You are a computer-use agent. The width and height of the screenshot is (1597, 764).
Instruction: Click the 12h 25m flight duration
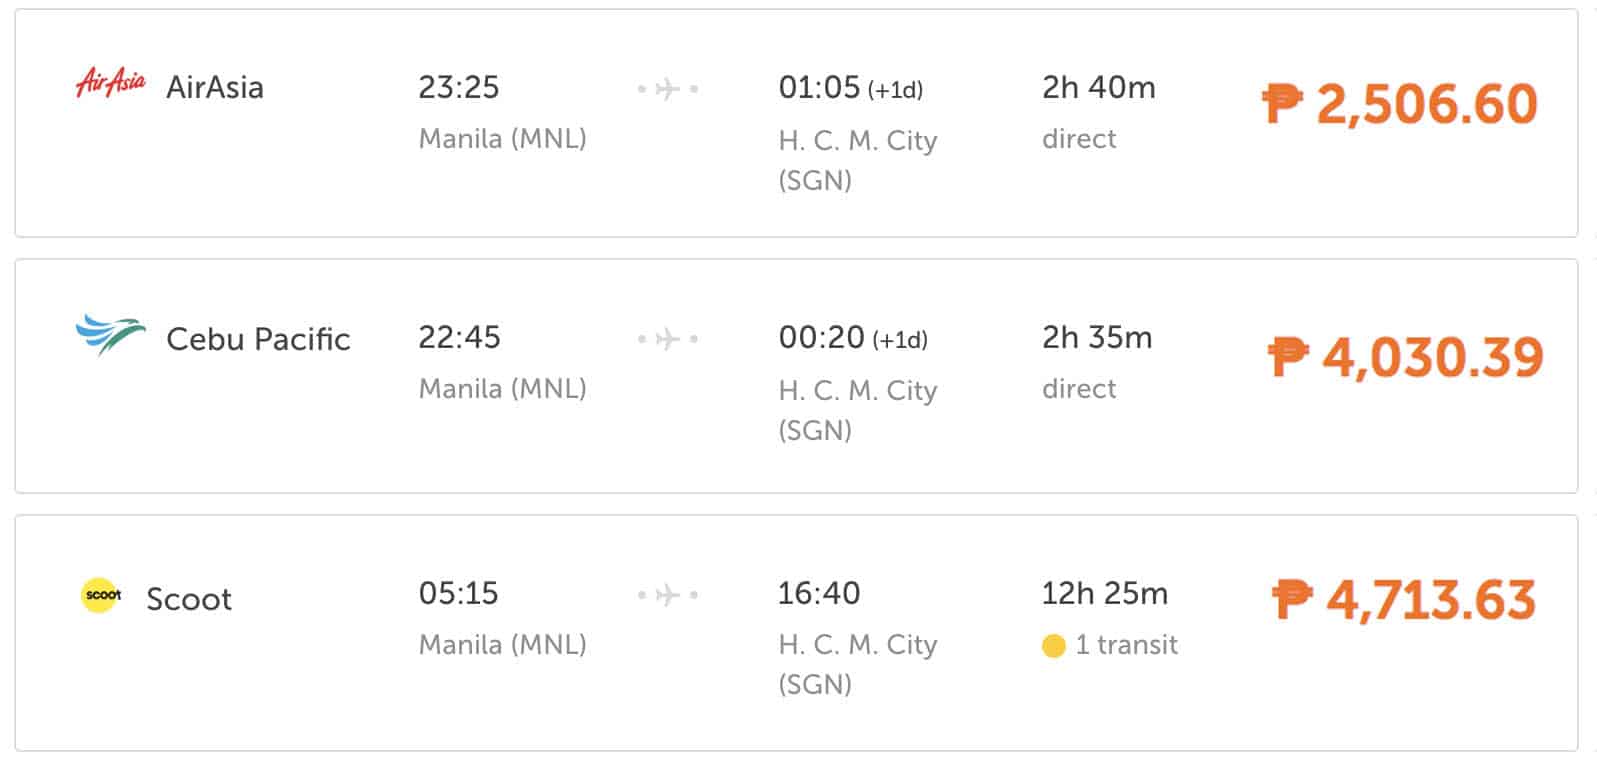pyautogui.click(x=1104, y=594)
